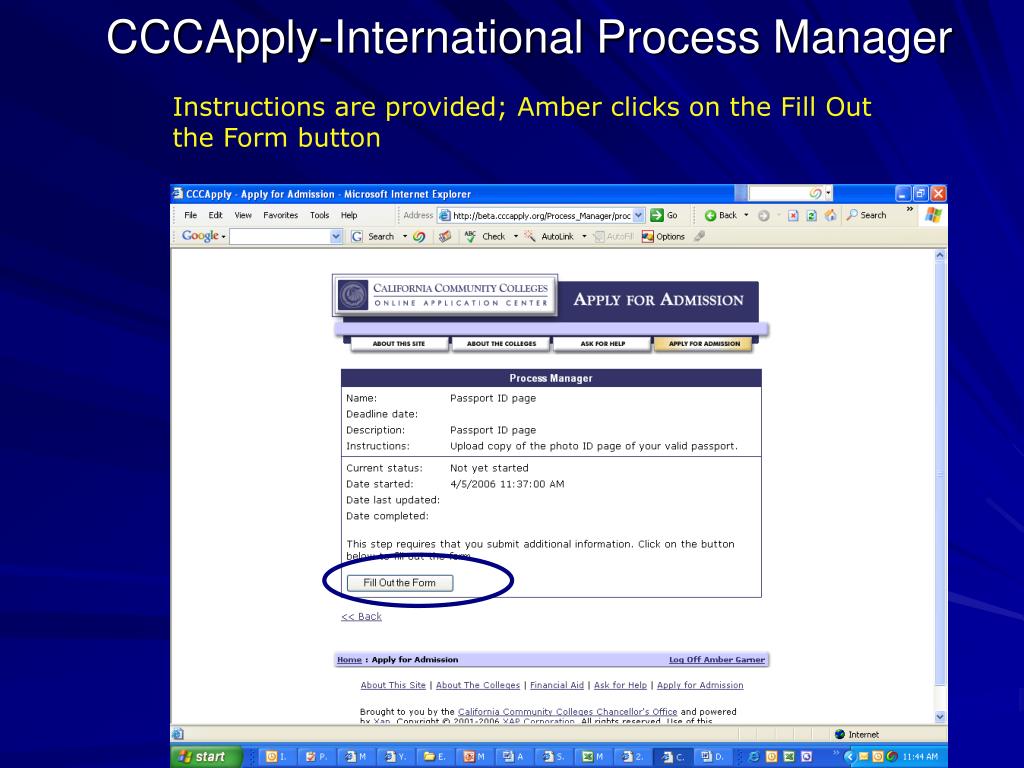The width and height of the screenshot is (1024, 768).
Task: Select the Apply For Admission tab
Action: pos(704,344)
